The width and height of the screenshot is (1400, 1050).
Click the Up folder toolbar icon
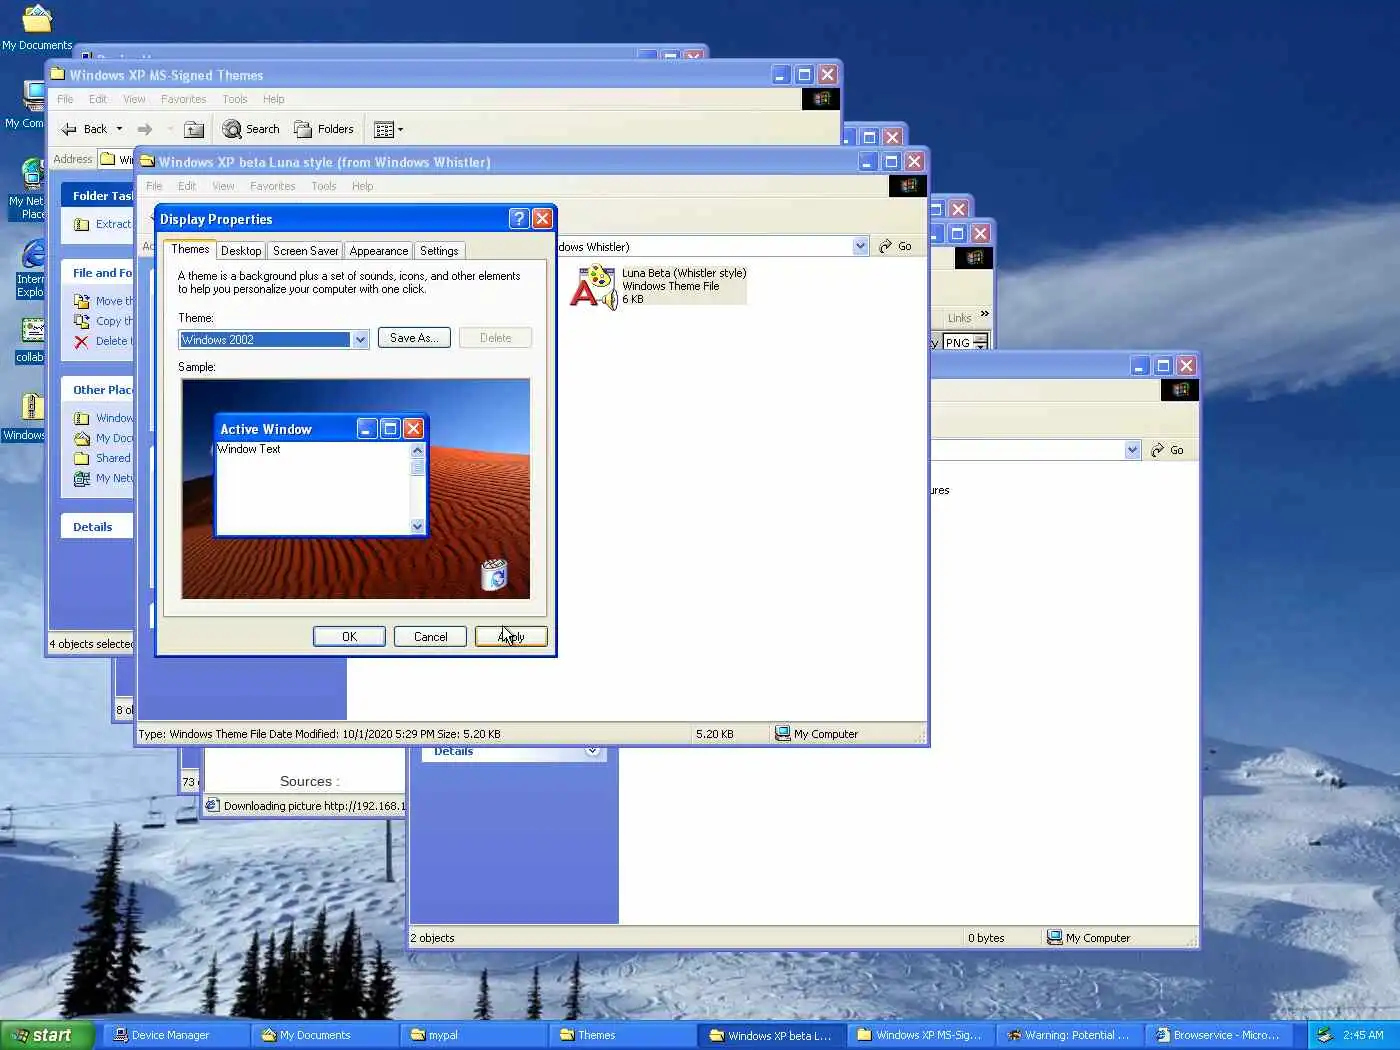pyautogui.click(x=195, y=129)
